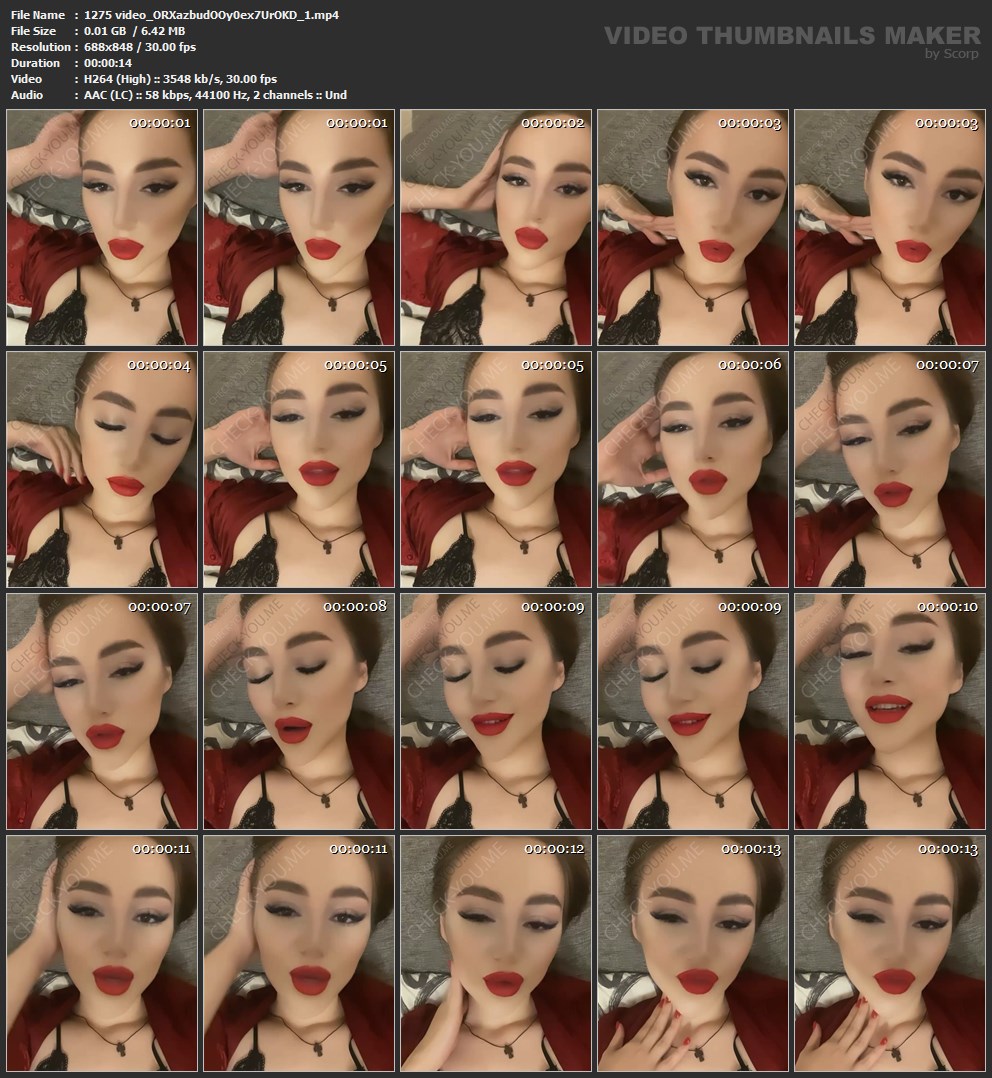Open the thumbnail stamped 00:00:06
Screen dimensions: 992x1078
[x=692, y=469]
